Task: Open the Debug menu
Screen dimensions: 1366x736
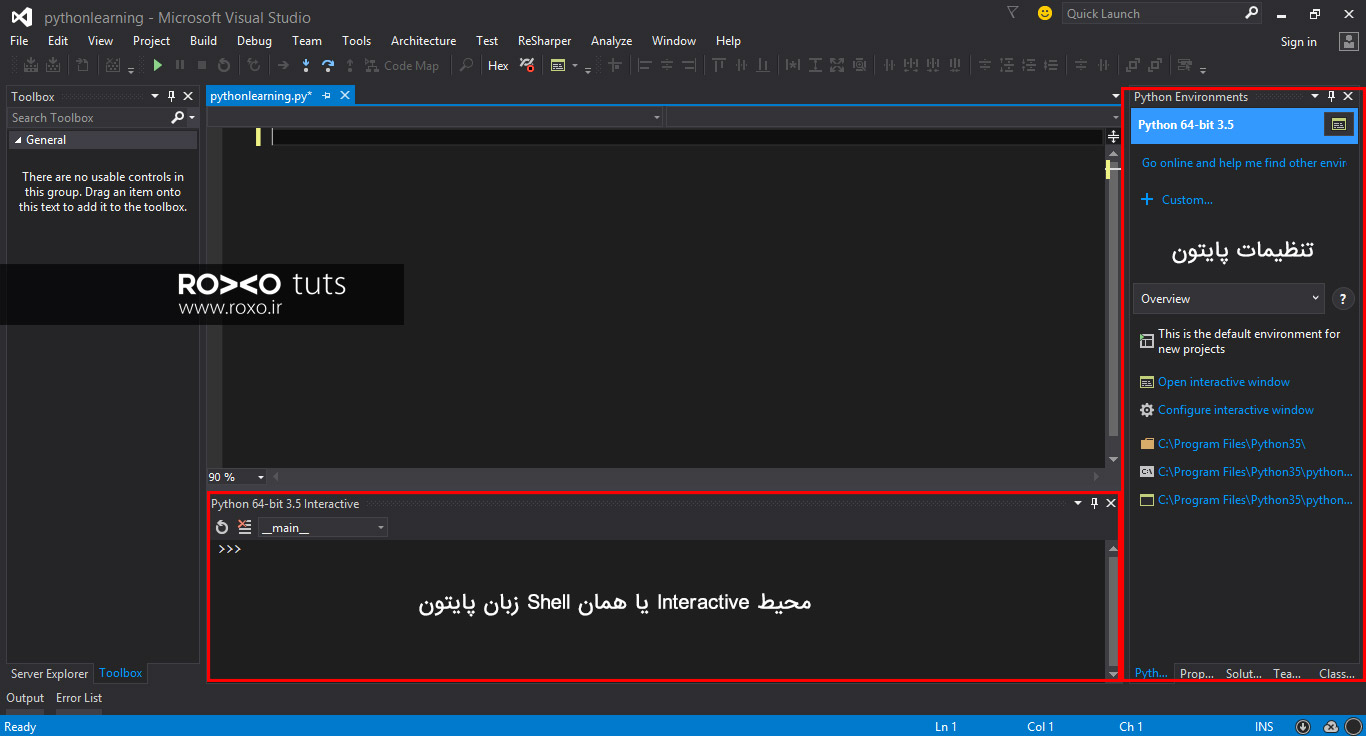Action: pos(254,41)
